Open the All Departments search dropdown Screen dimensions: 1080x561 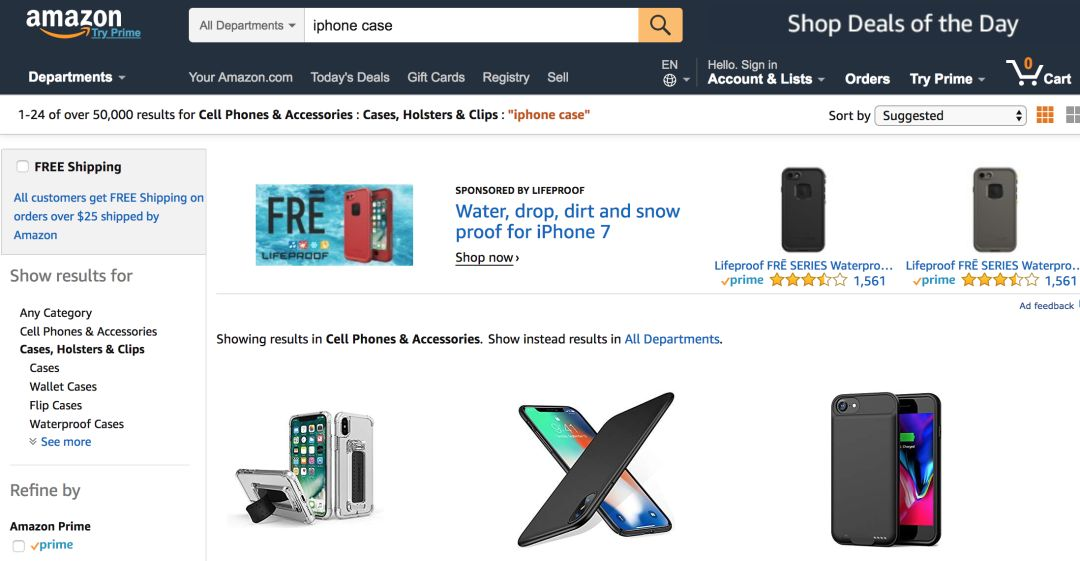[x=247, y=26]
